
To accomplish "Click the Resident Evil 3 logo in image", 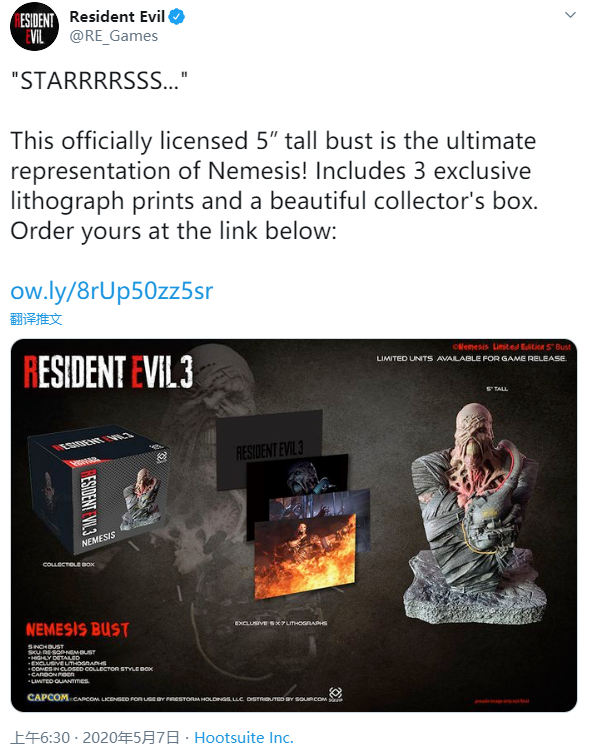I will pyautogui.click(x=109, y=371).
